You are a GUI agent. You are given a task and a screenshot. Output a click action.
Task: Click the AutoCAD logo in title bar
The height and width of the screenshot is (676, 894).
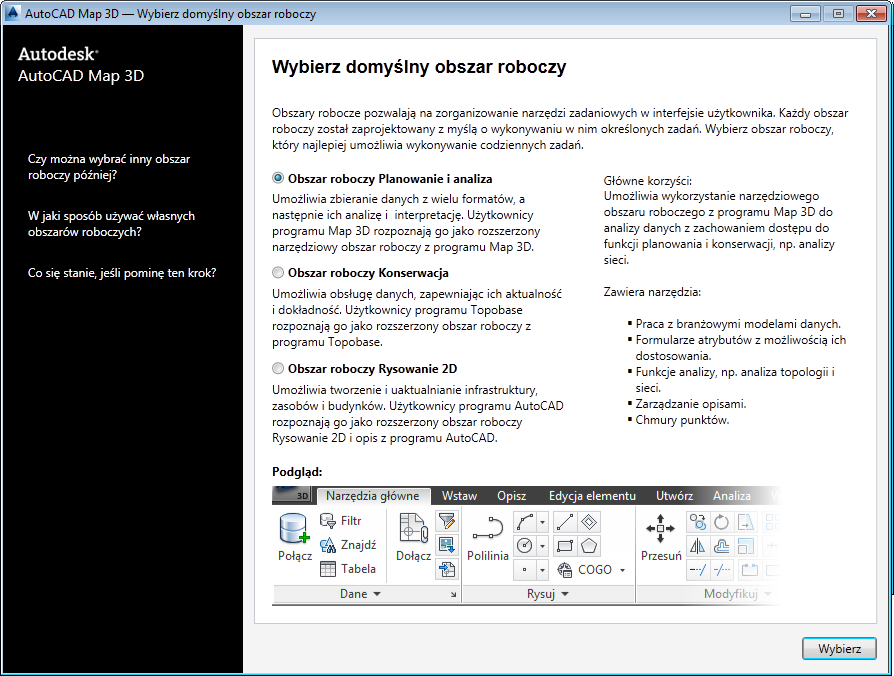pos(12,13)
